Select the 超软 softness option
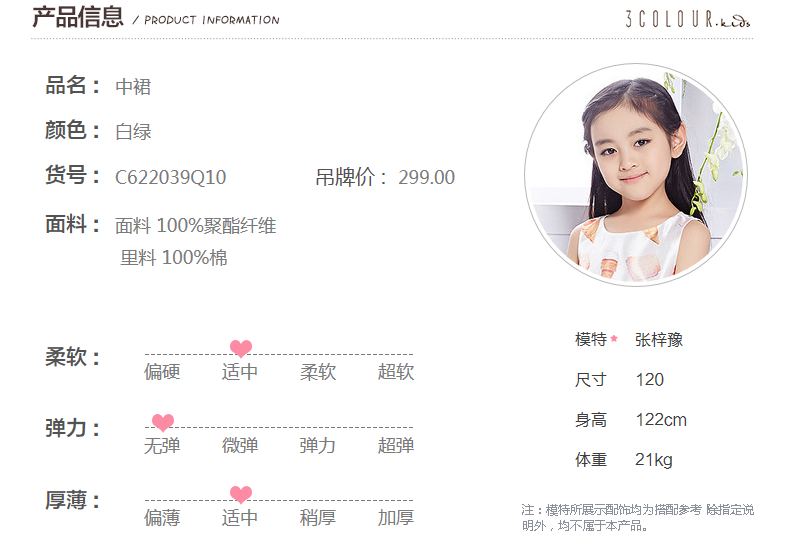Image resolution: width=790 pixels, height=539 pixels. pyautogui.click(x=396, y=372)
